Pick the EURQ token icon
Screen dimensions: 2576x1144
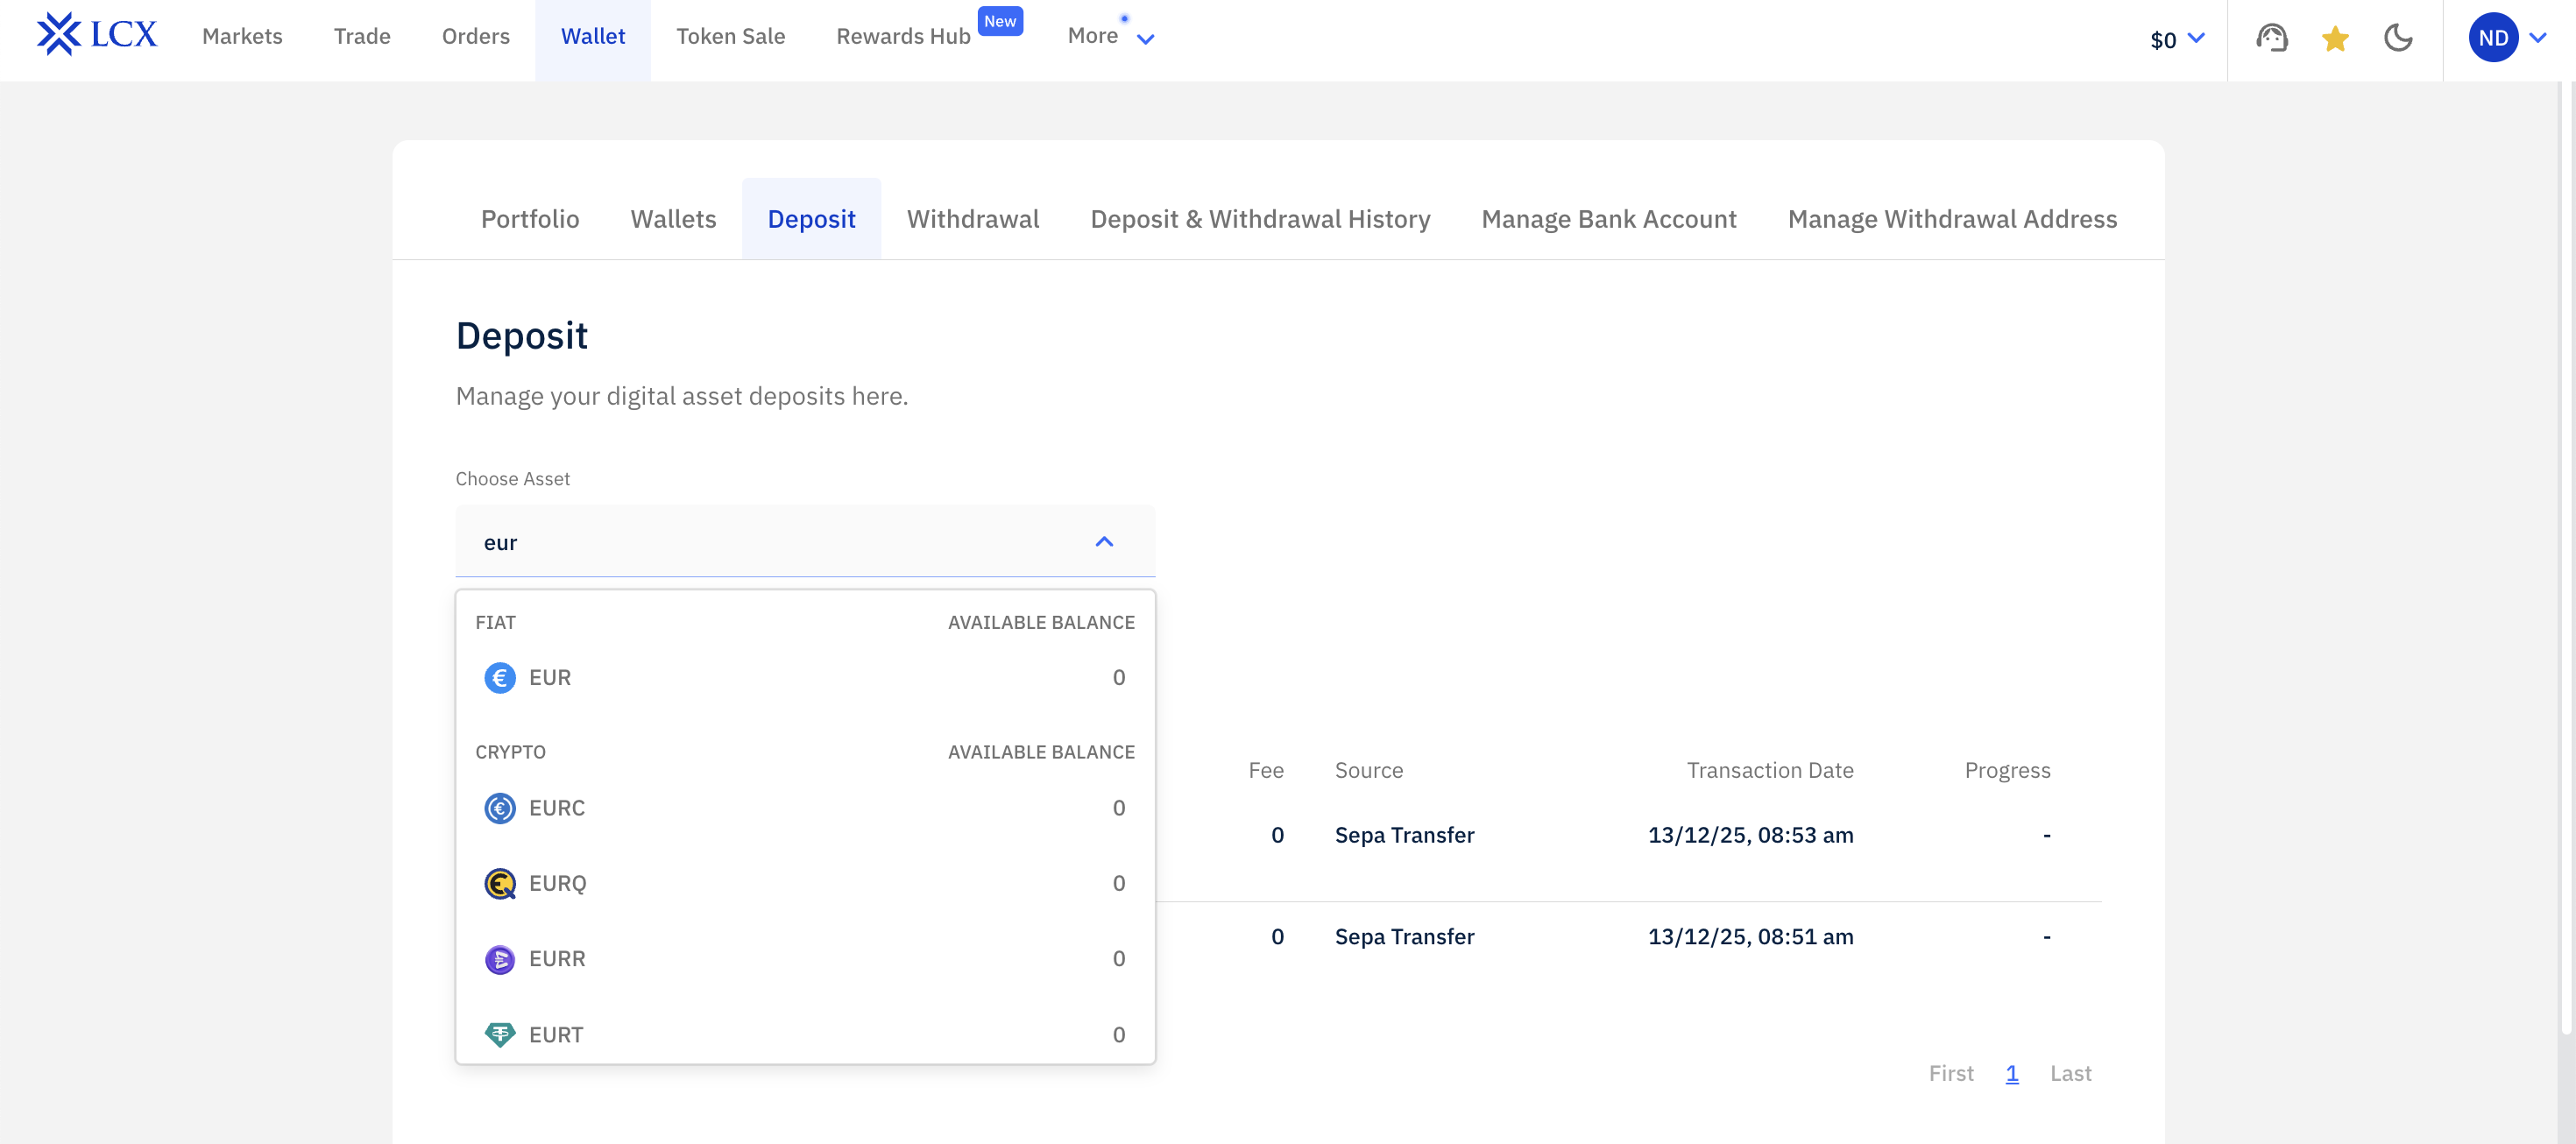pyautogui.click(x=499, y=883)
